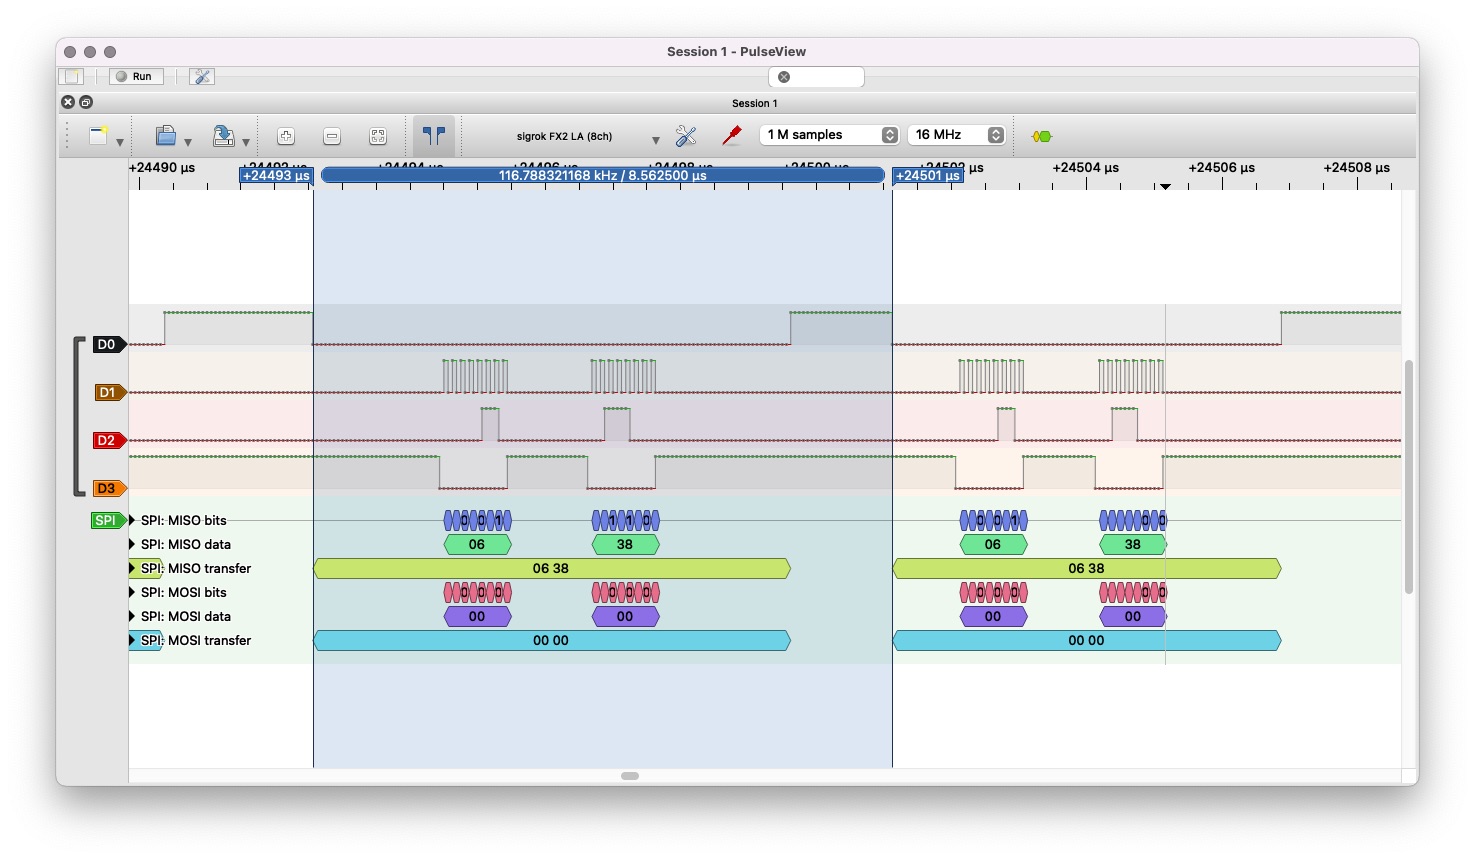Viewport: 1475px width, 860px height.
Task: Expand the SPI: MISO data row
Action: click(132, 544)
